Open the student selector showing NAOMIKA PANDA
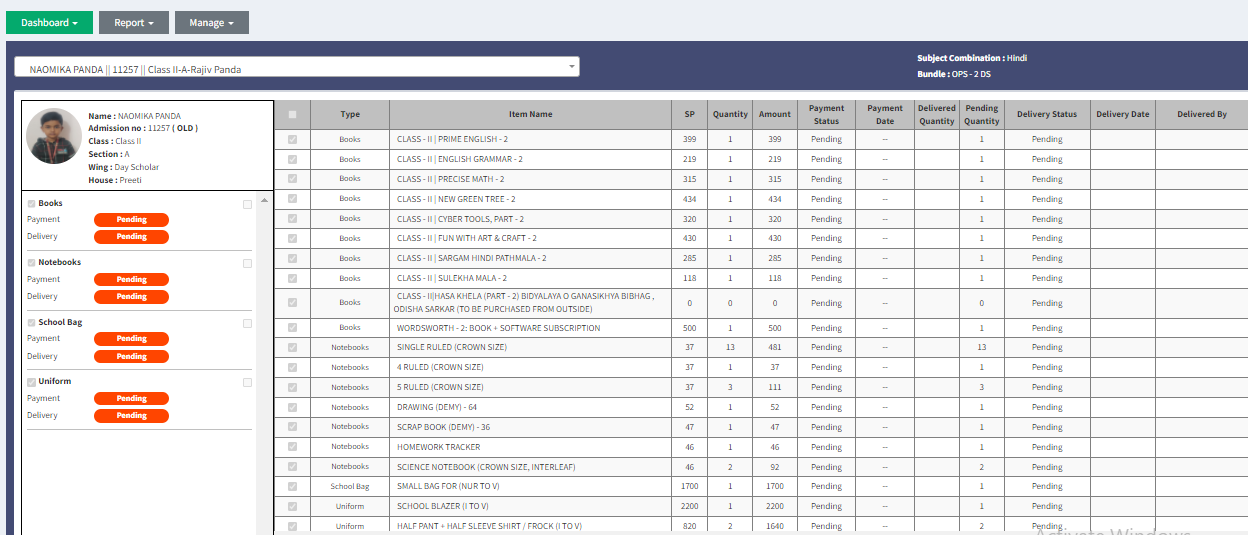The width and height of the screenshot is (1248, 535). [x=296, y=69]
